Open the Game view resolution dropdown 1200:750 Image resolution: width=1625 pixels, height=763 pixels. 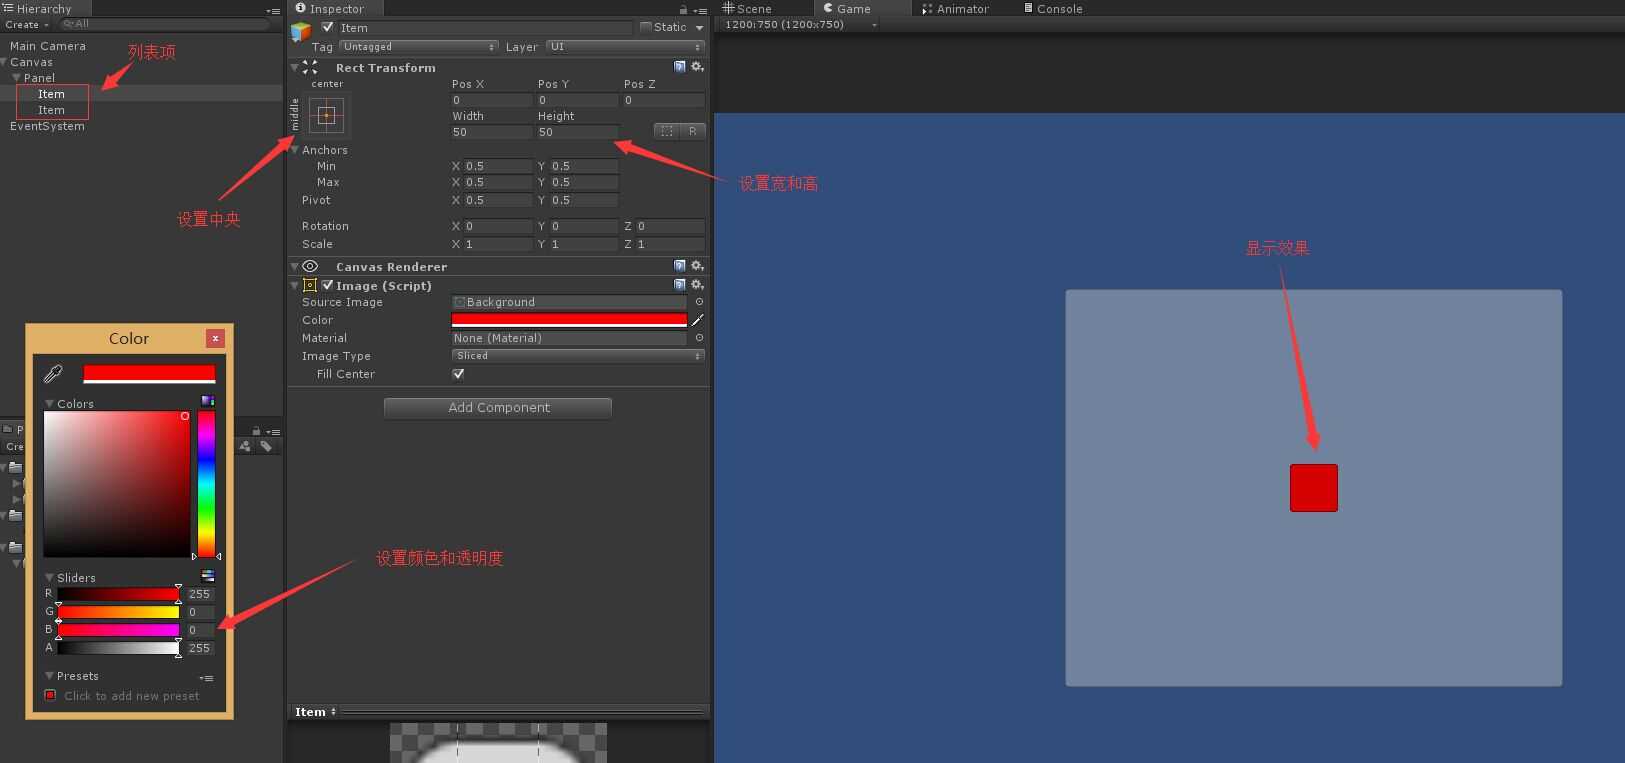tap(801, 24)
